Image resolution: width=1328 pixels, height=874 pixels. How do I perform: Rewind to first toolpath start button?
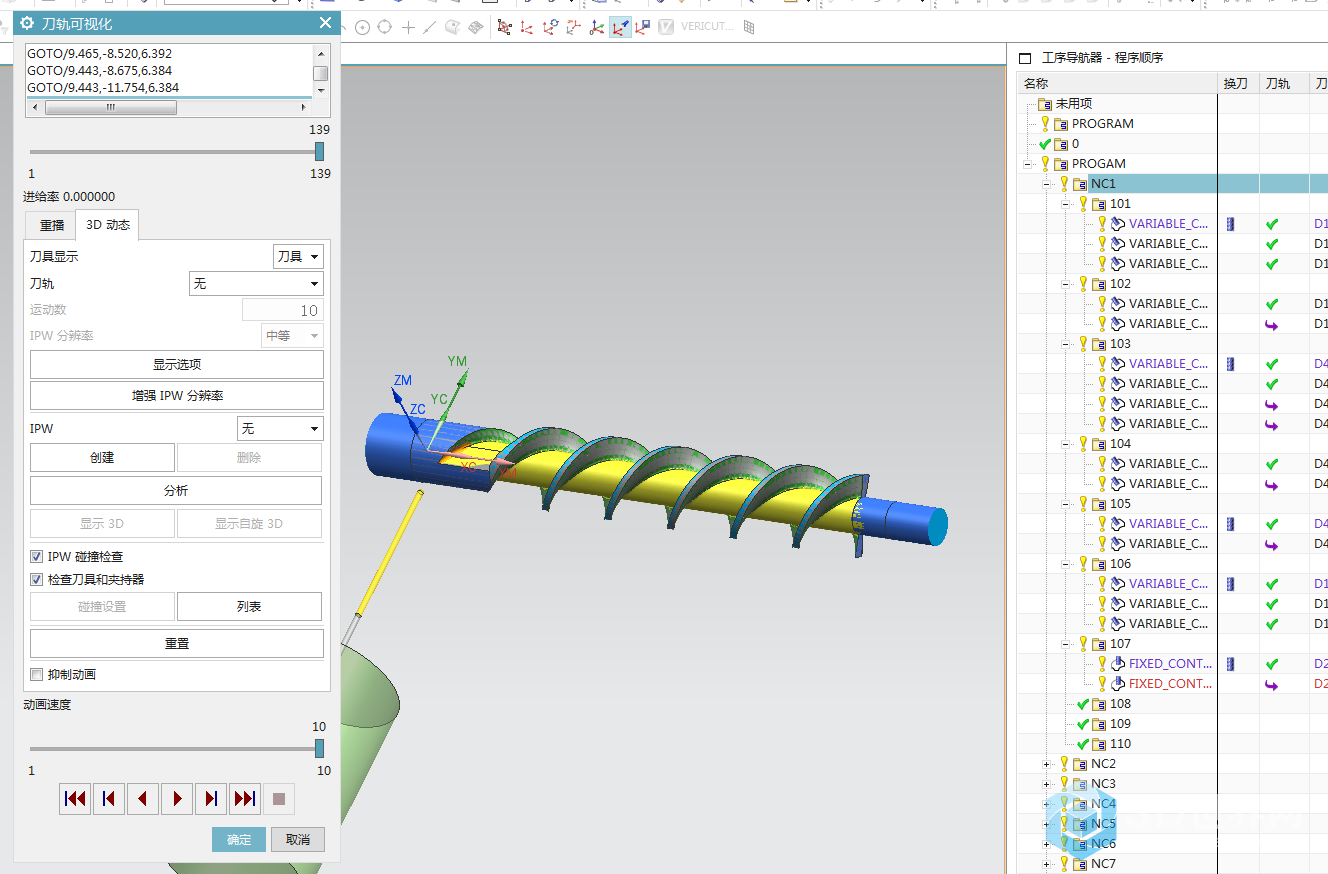coord(75,799)
